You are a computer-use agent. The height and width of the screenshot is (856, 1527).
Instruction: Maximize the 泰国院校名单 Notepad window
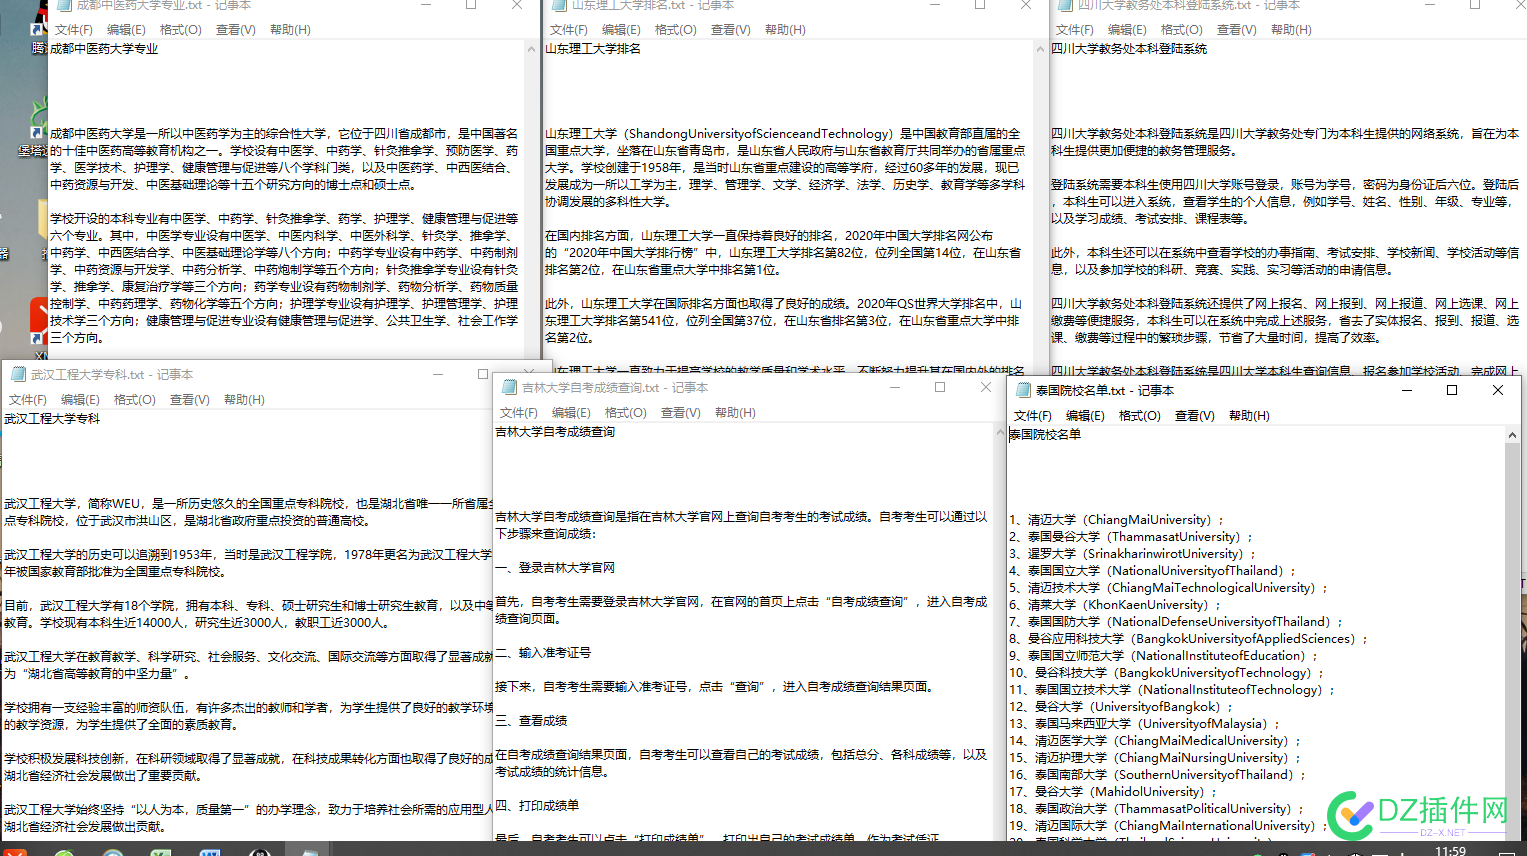[x=1452, y=390]
